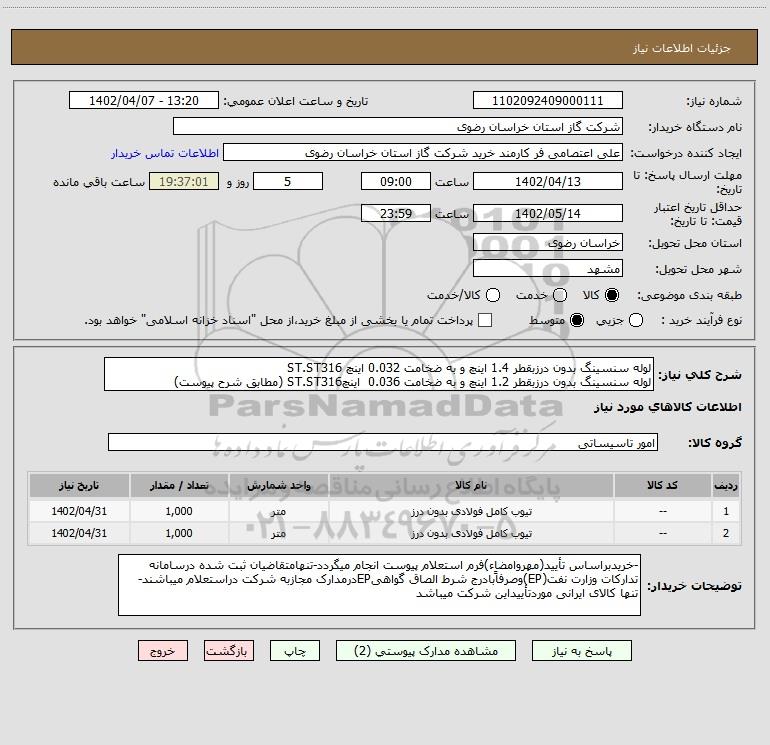Click the نام کالا column header

(470, 485)
